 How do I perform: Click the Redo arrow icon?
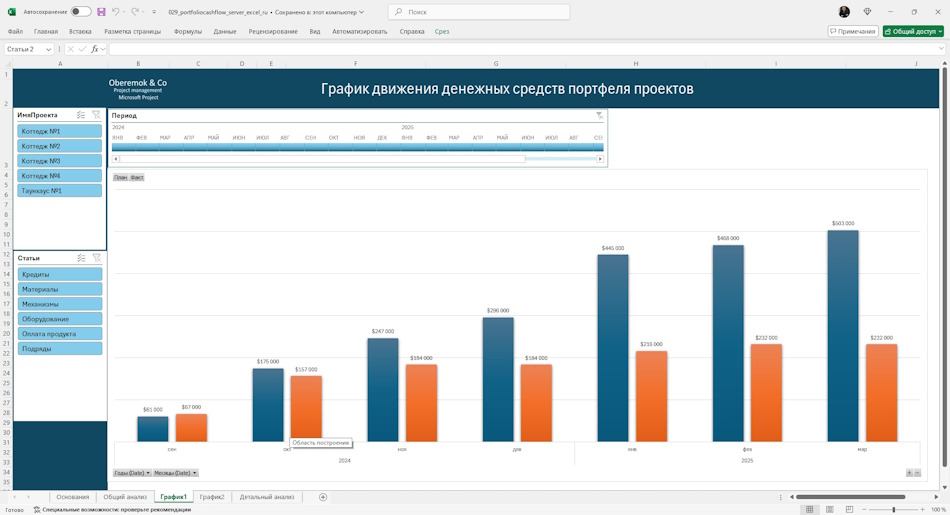(135, 12)
